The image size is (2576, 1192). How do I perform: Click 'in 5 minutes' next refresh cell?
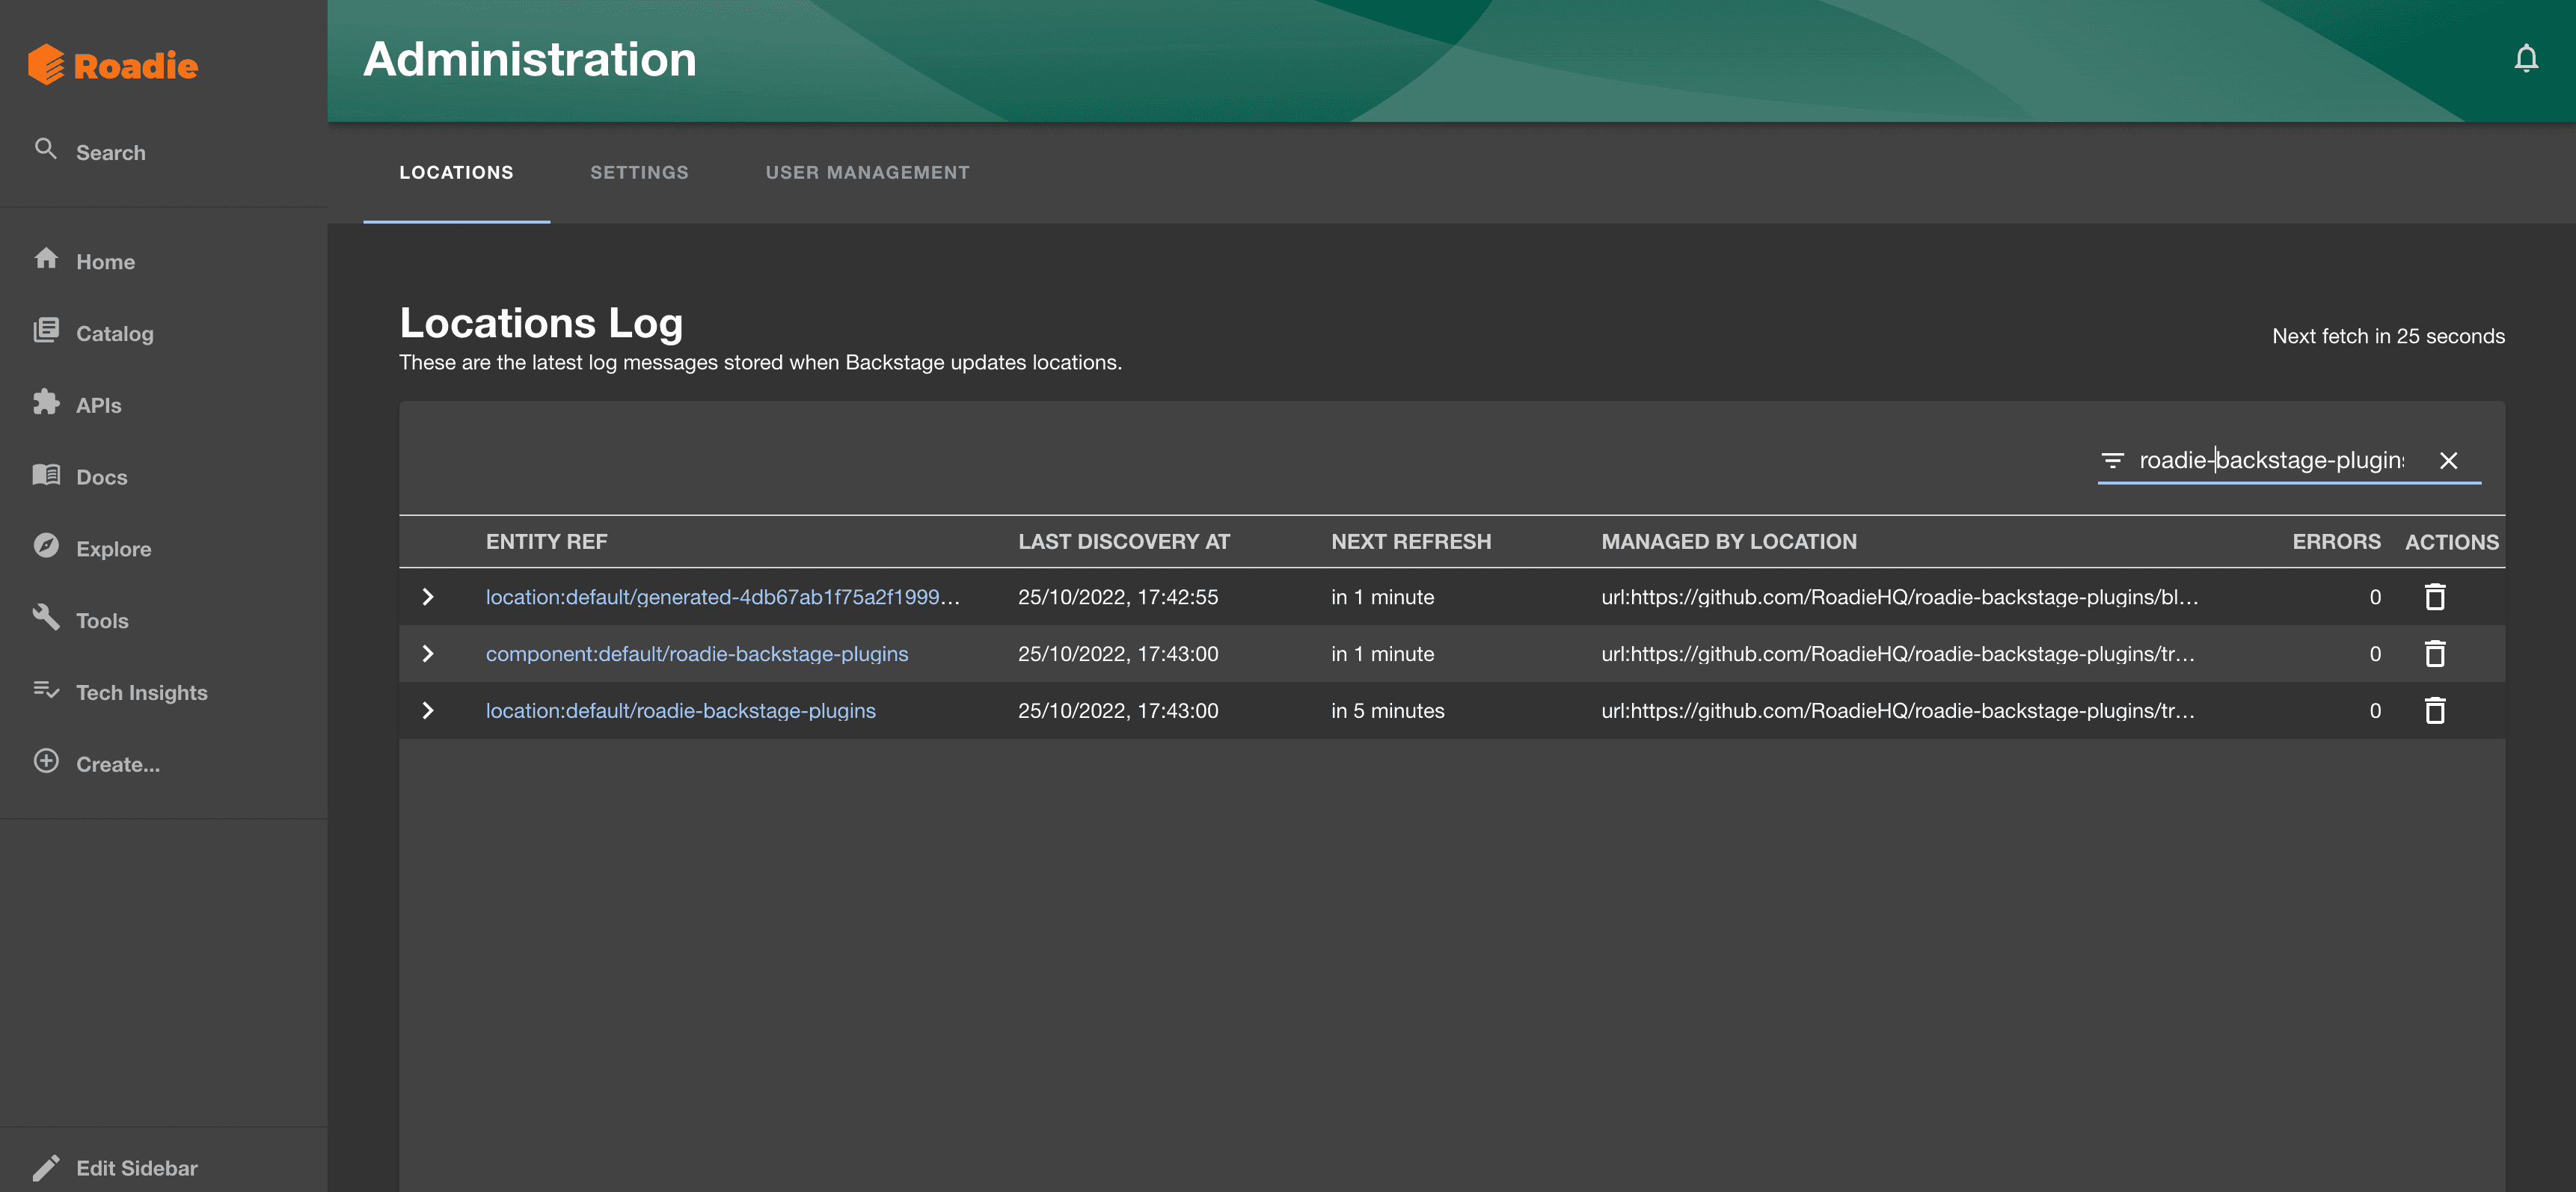tap(1387, 711)
